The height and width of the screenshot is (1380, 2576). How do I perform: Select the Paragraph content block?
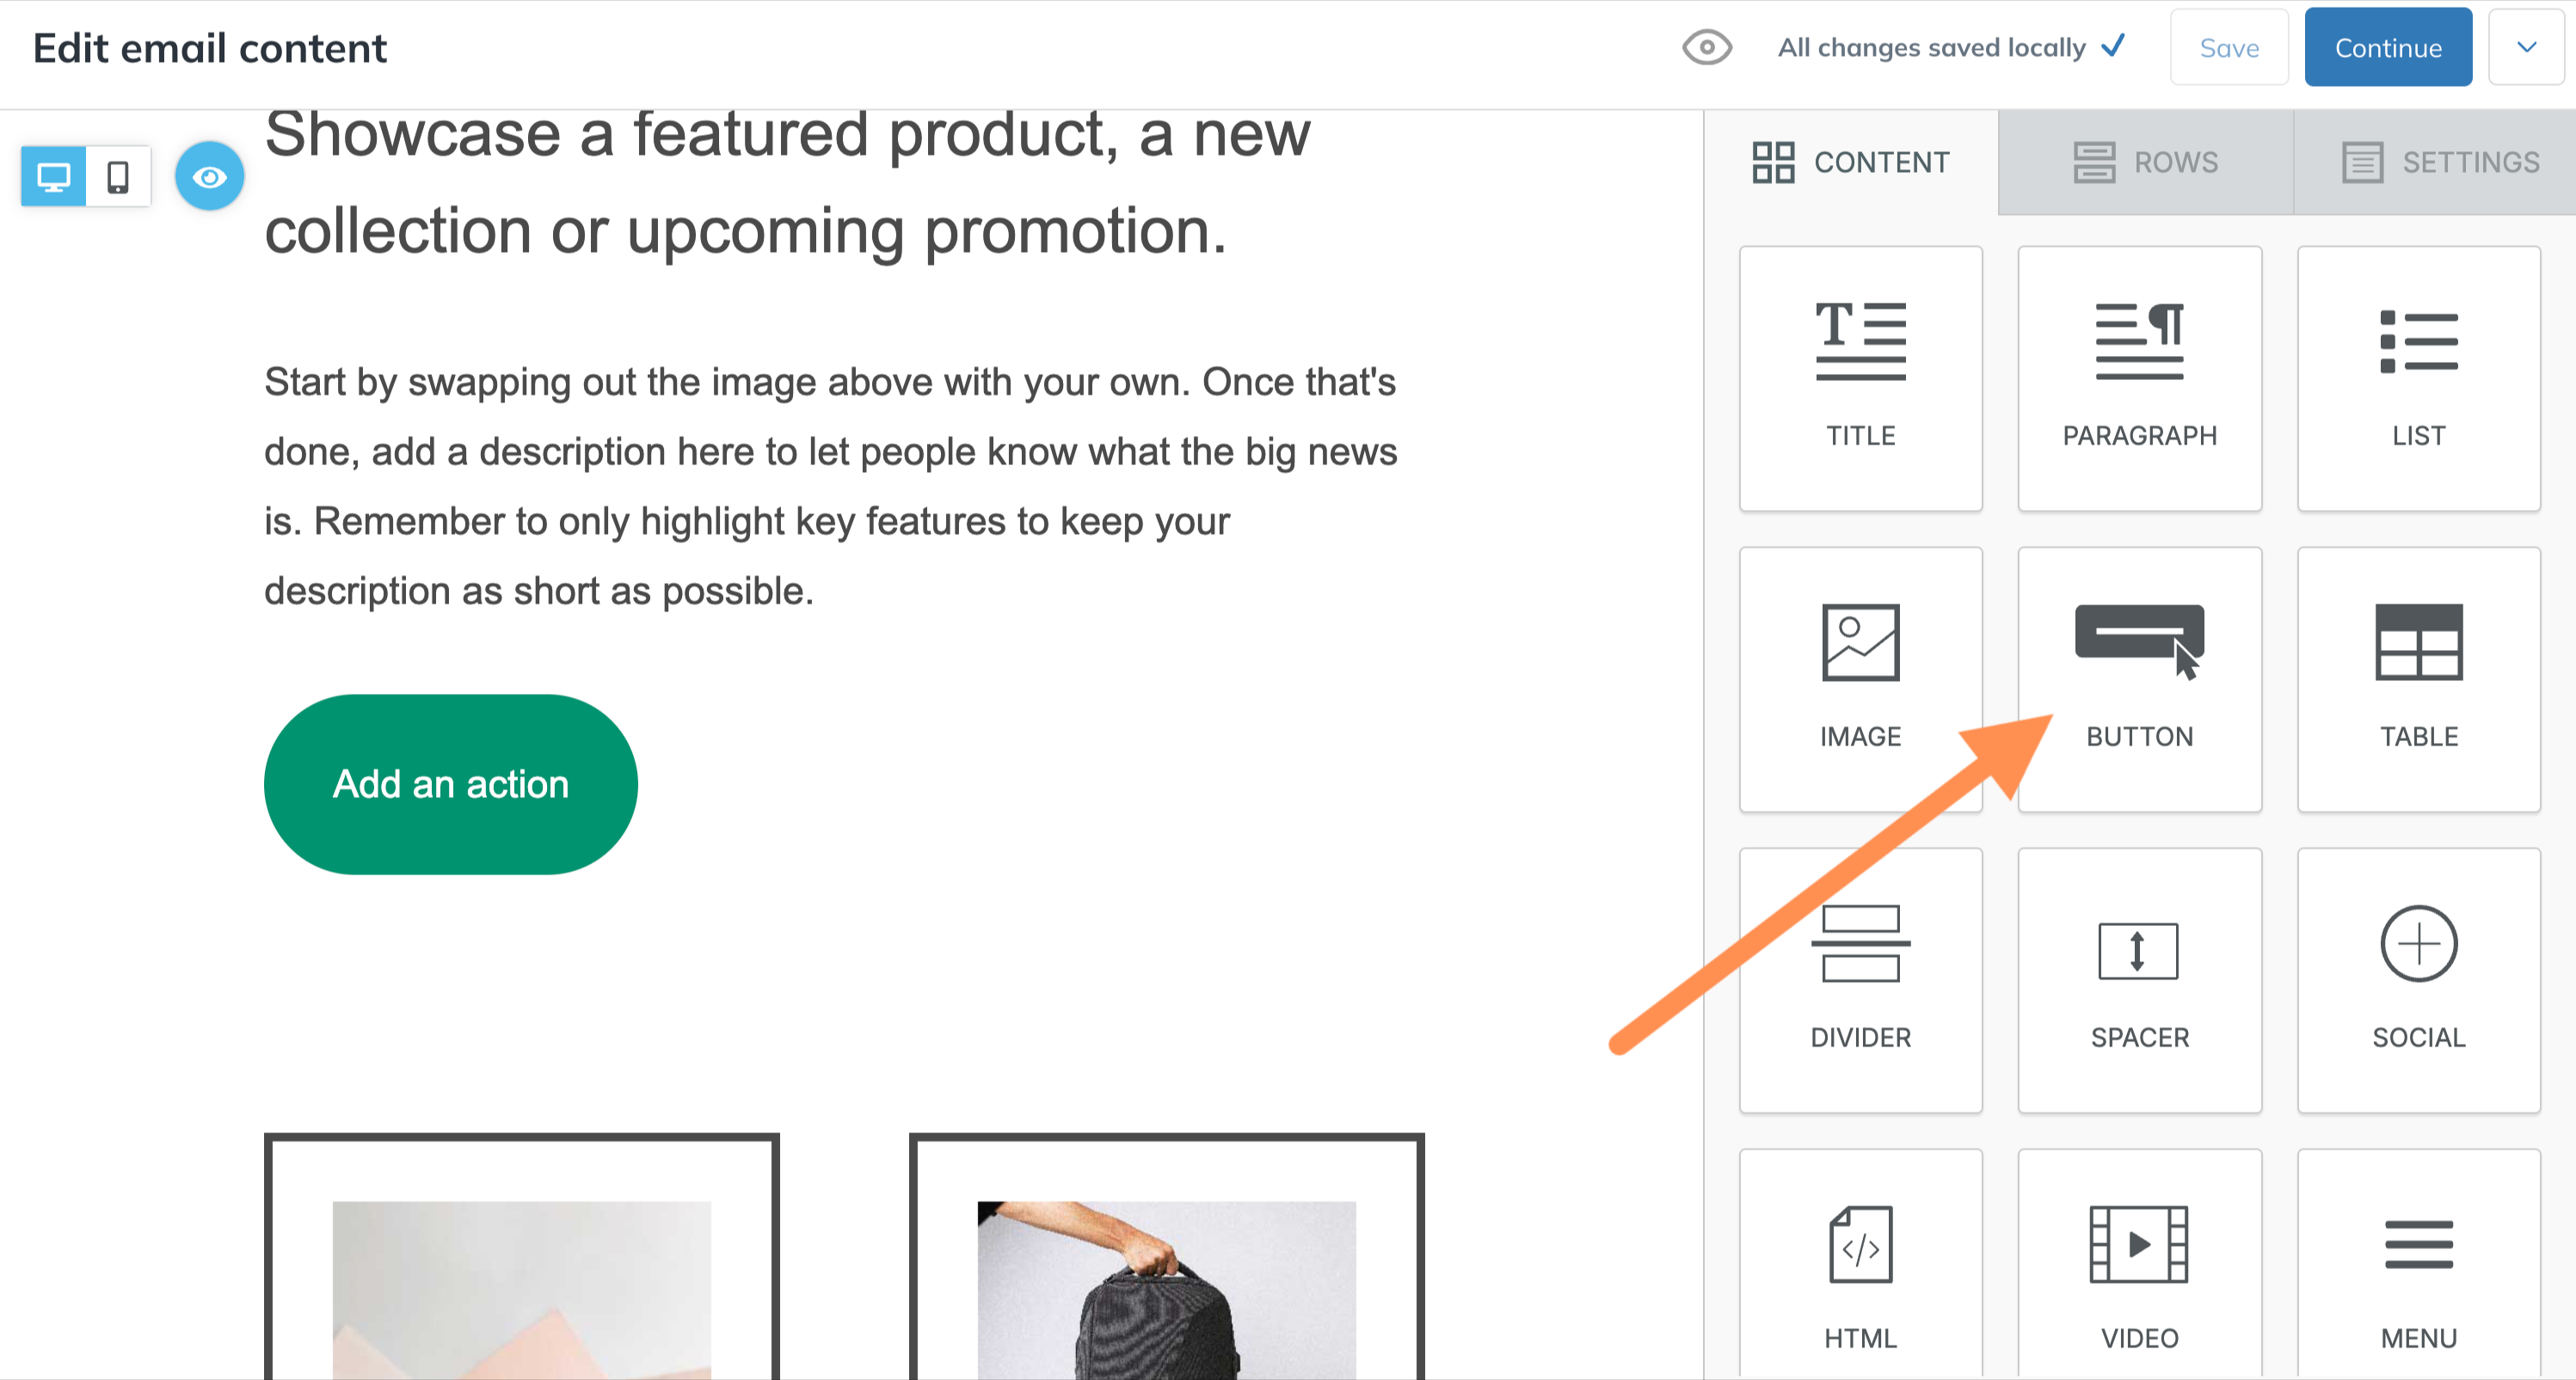2139,378
